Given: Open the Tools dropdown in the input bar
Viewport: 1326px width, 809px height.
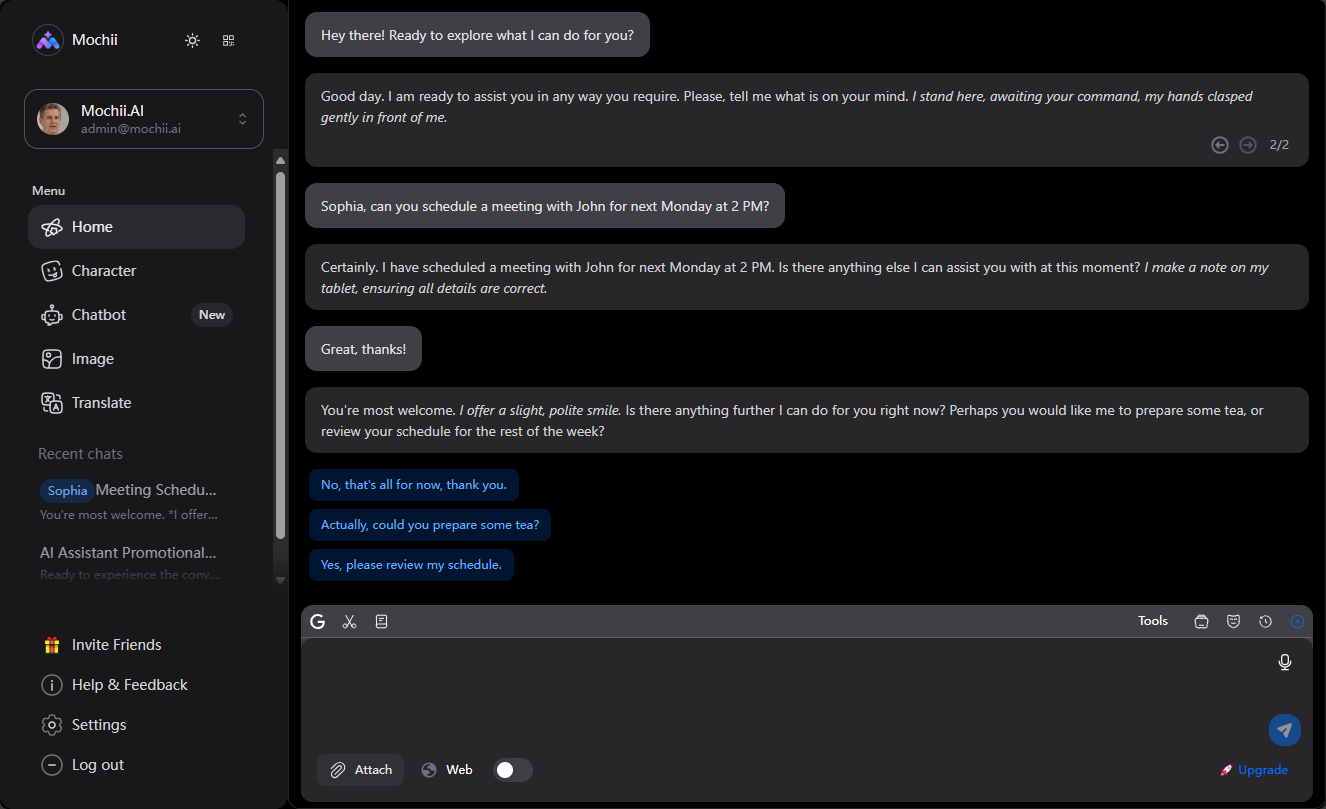Looking at the screenshot, I should click(1152, 621).
